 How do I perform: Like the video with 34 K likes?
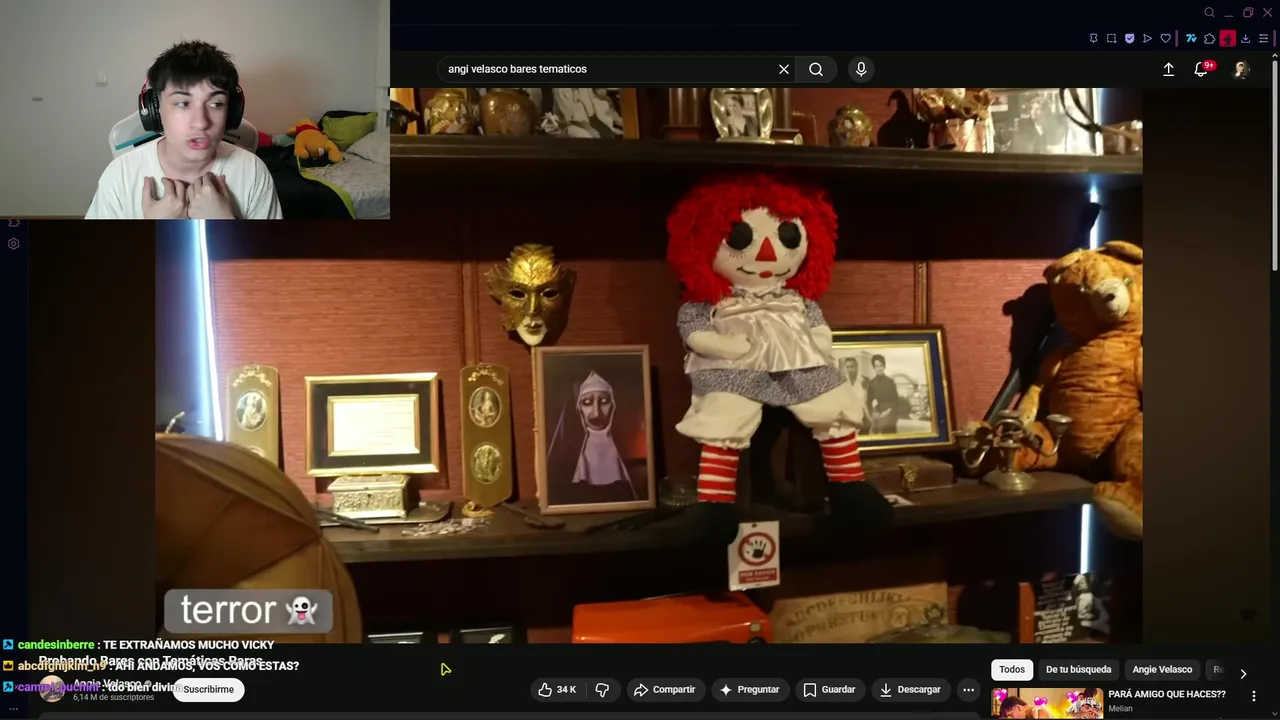coord(557,689)
